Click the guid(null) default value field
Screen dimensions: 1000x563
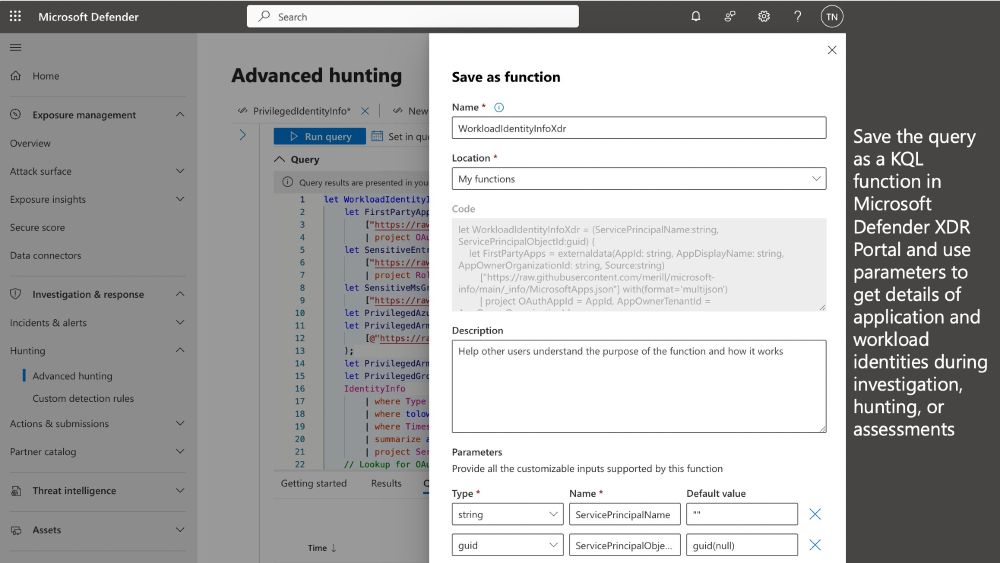742,545
